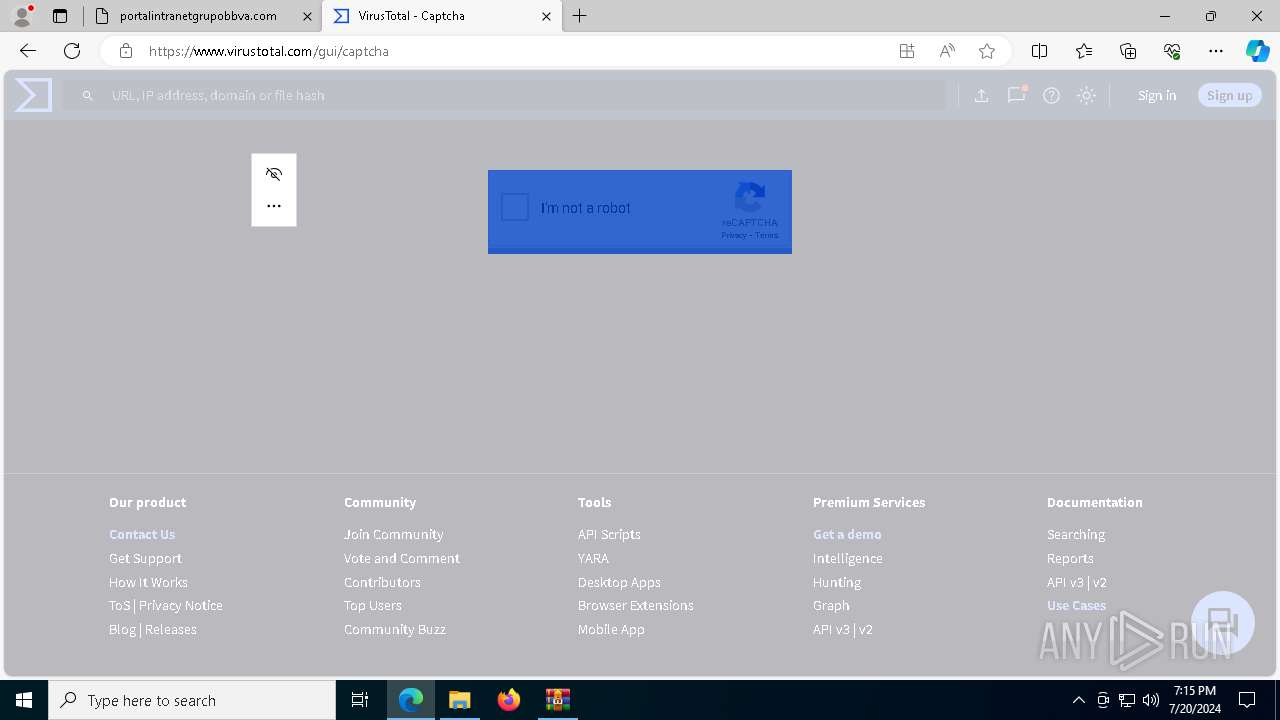Click the browser refresh icon

(x=72, y=51)
